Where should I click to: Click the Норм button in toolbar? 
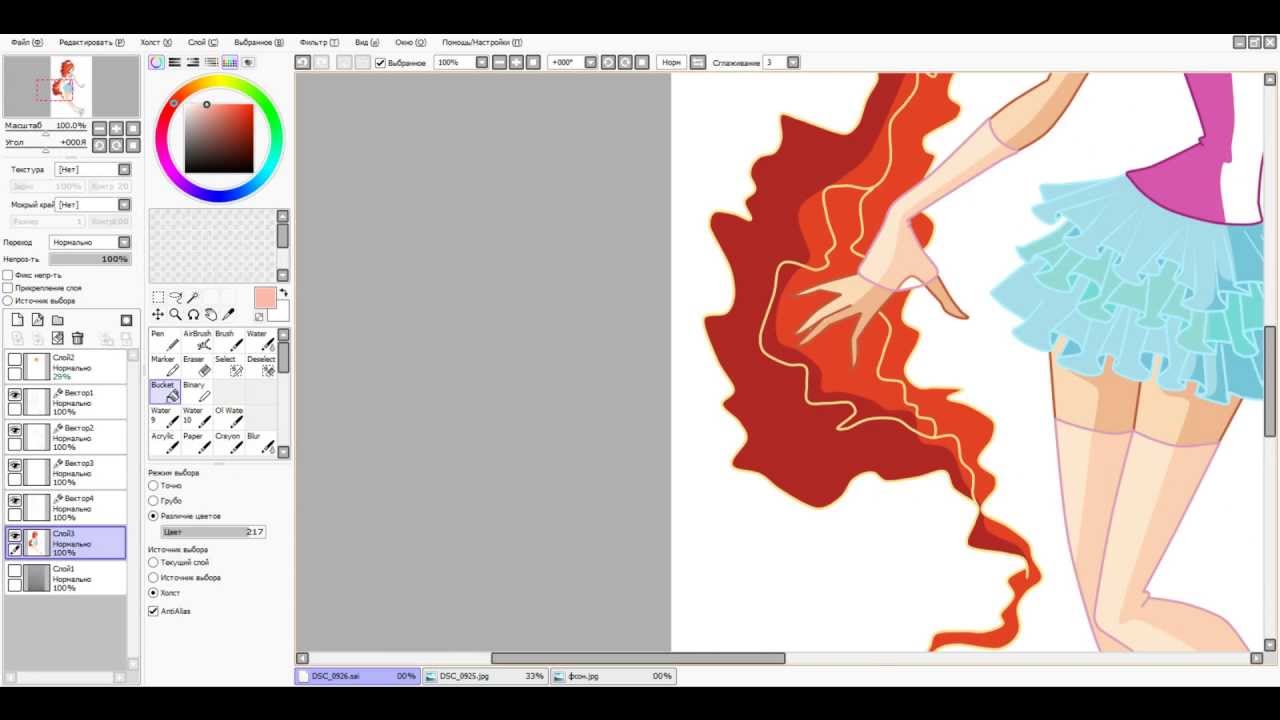[x=671, y=62]
